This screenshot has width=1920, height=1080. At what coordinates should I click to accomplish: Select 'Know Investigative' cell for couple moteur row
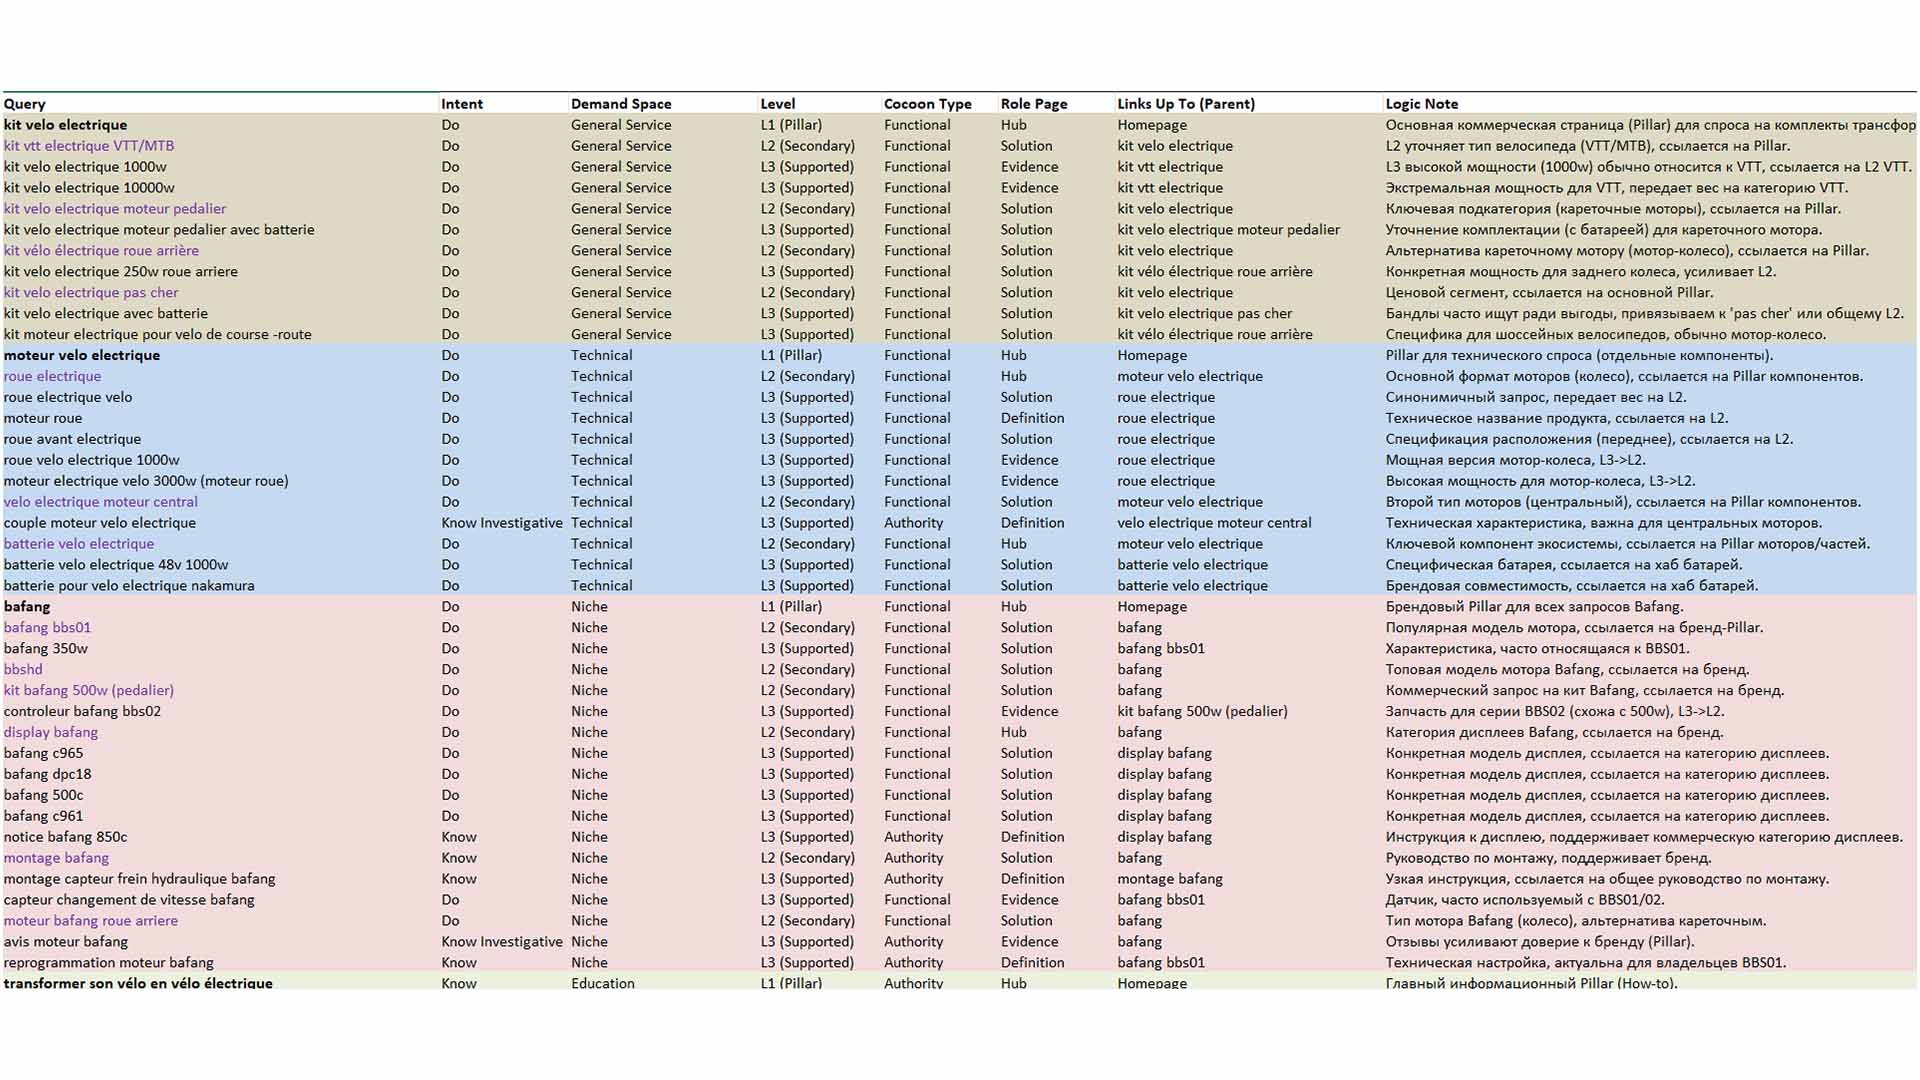pyautogui.click(x=502, y=523)
